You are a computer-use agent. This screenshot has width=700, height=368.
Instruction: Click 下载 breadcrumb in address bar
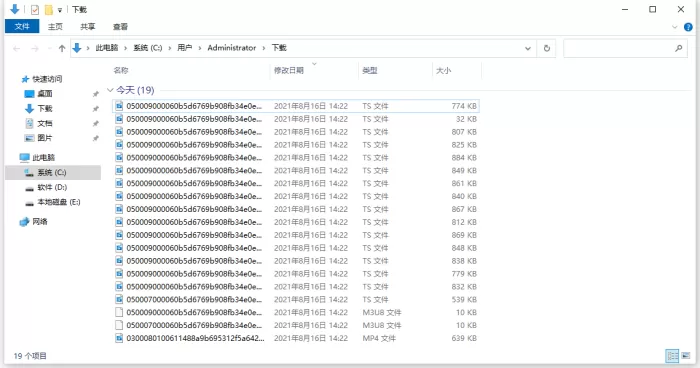click(x=279, y=48)
